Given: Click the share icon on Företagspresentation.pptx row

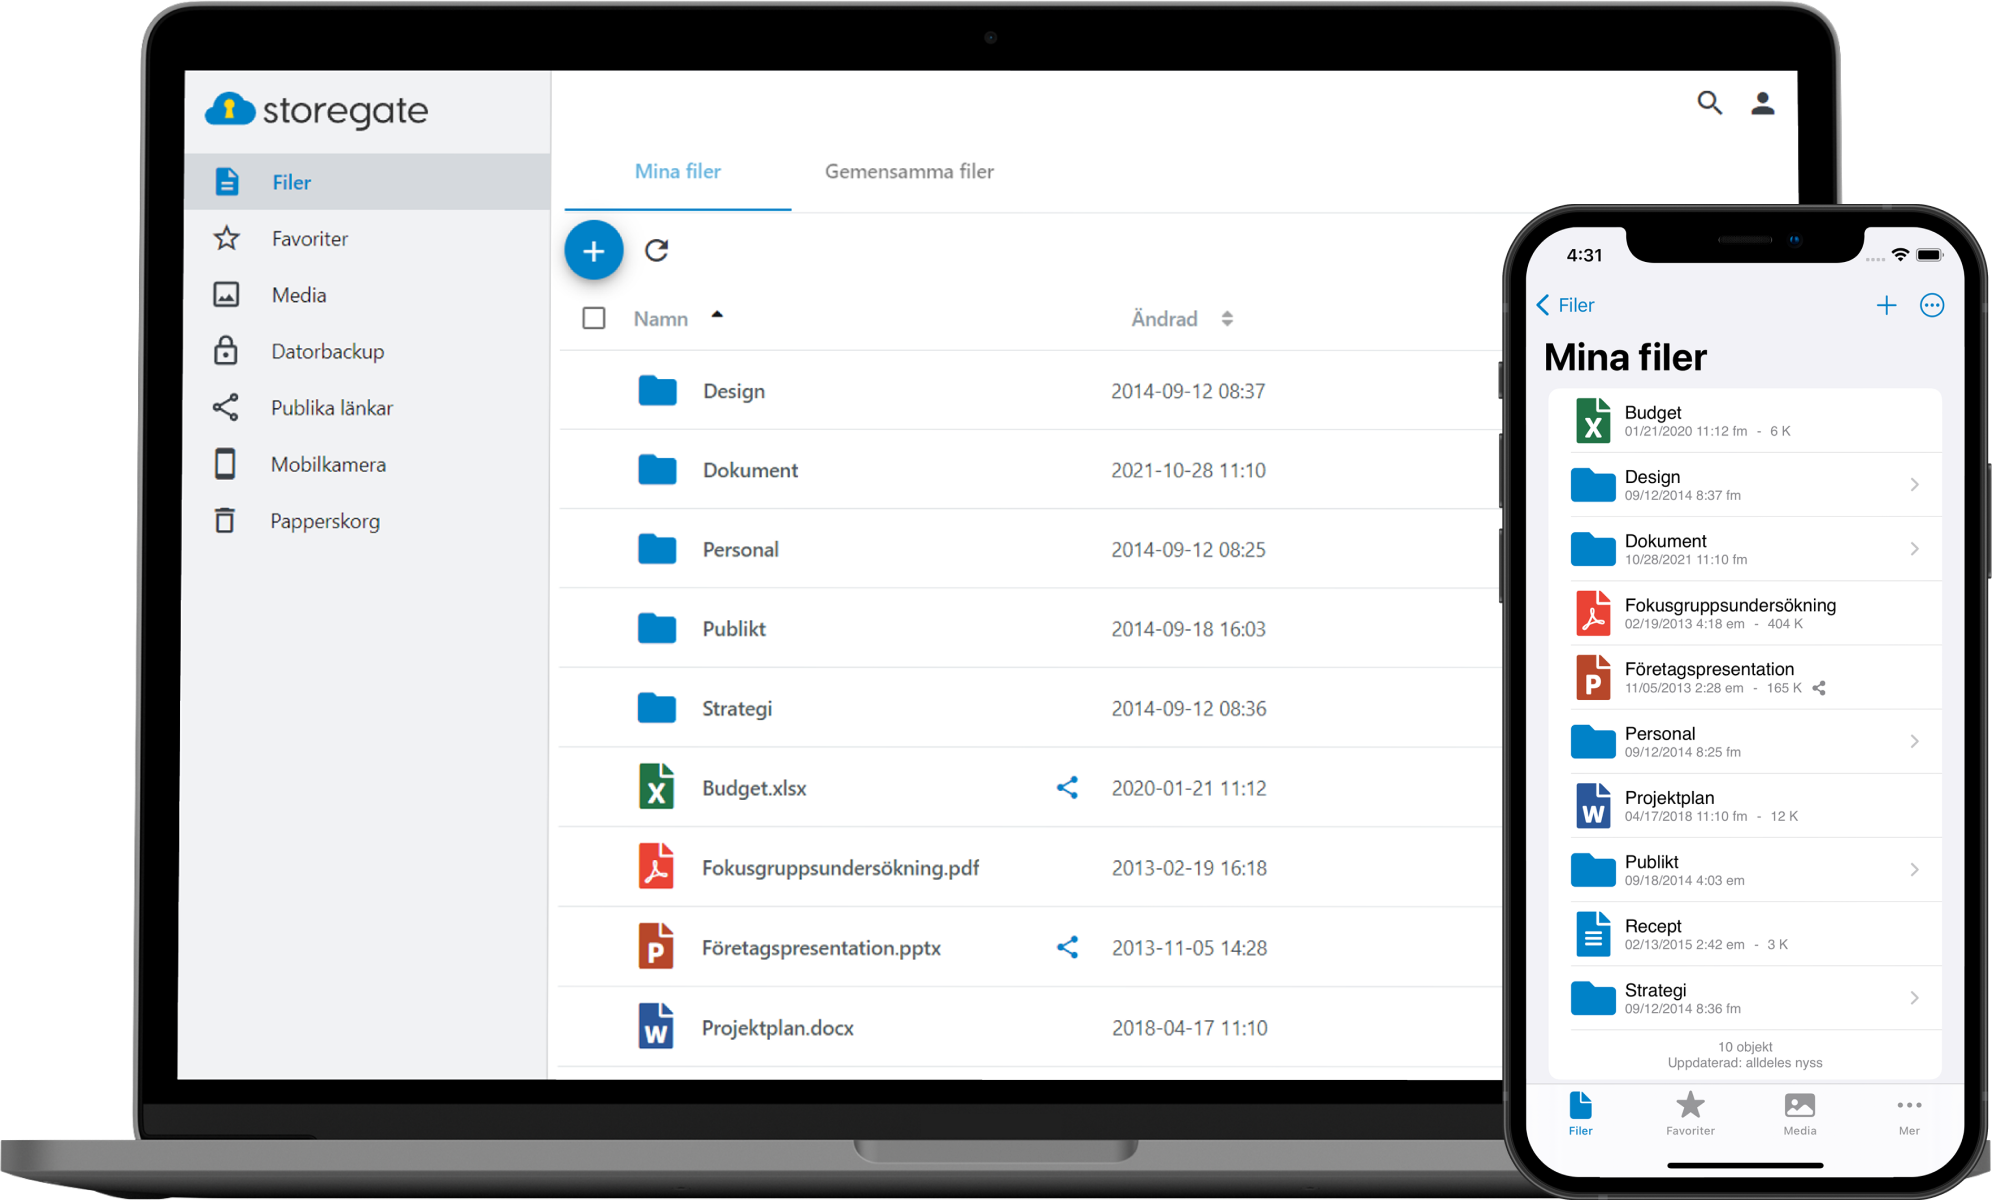Looking at the screenshot, I should pos(1067,947).
